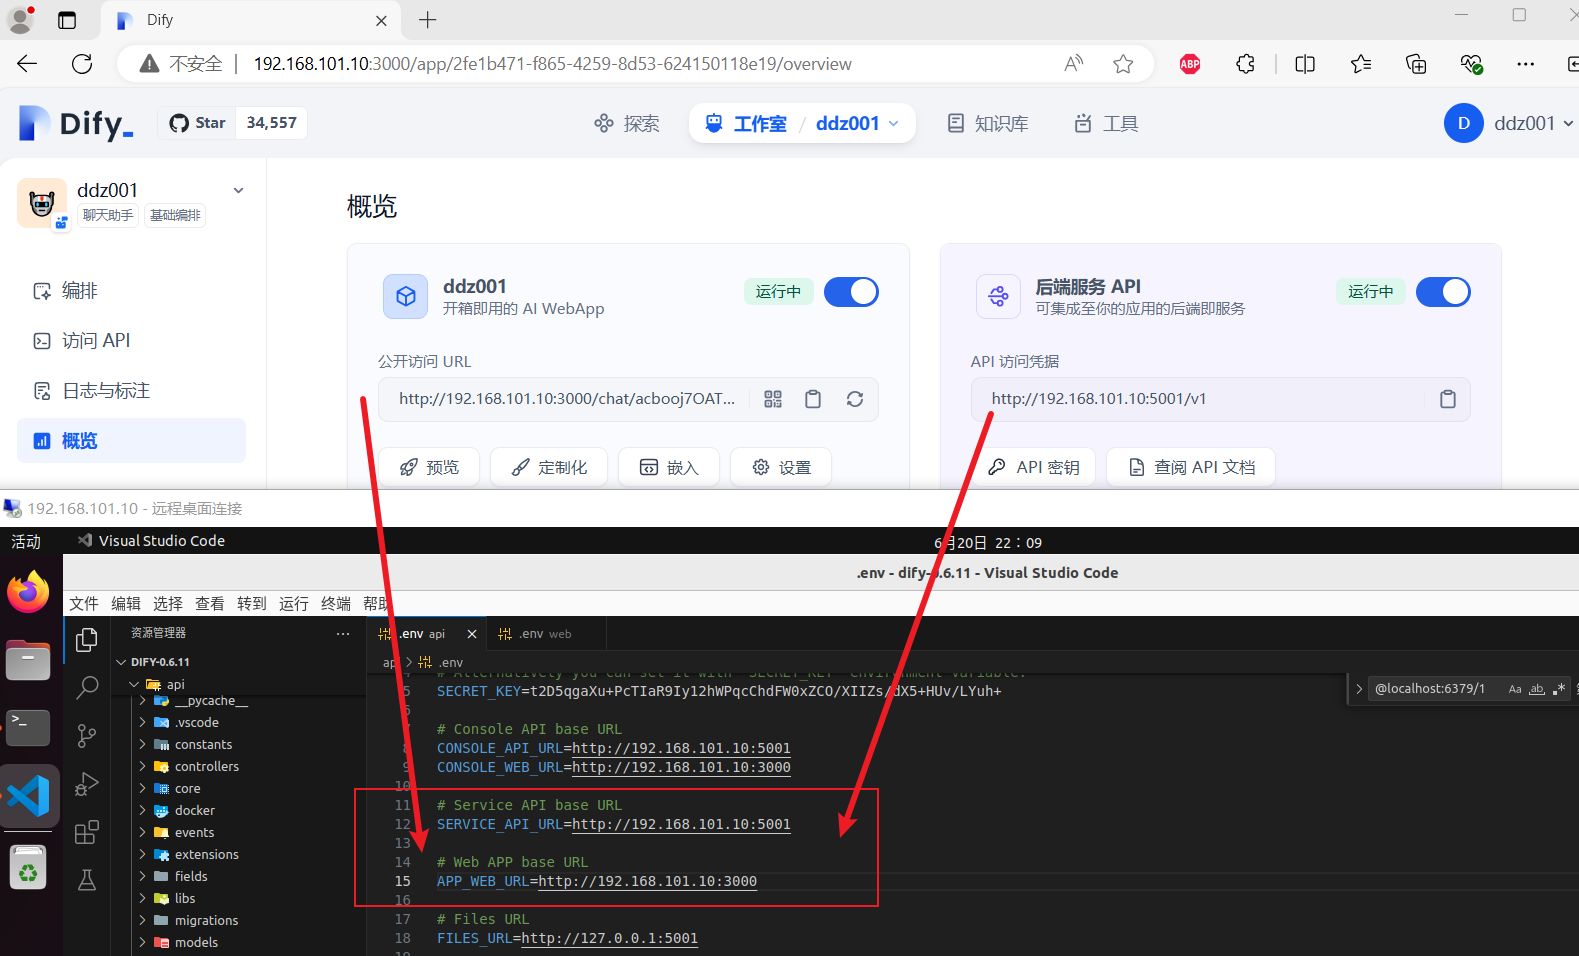Toggle whole word match in find widget
Screen dimensions: 1579x956
coord(1537,689)
